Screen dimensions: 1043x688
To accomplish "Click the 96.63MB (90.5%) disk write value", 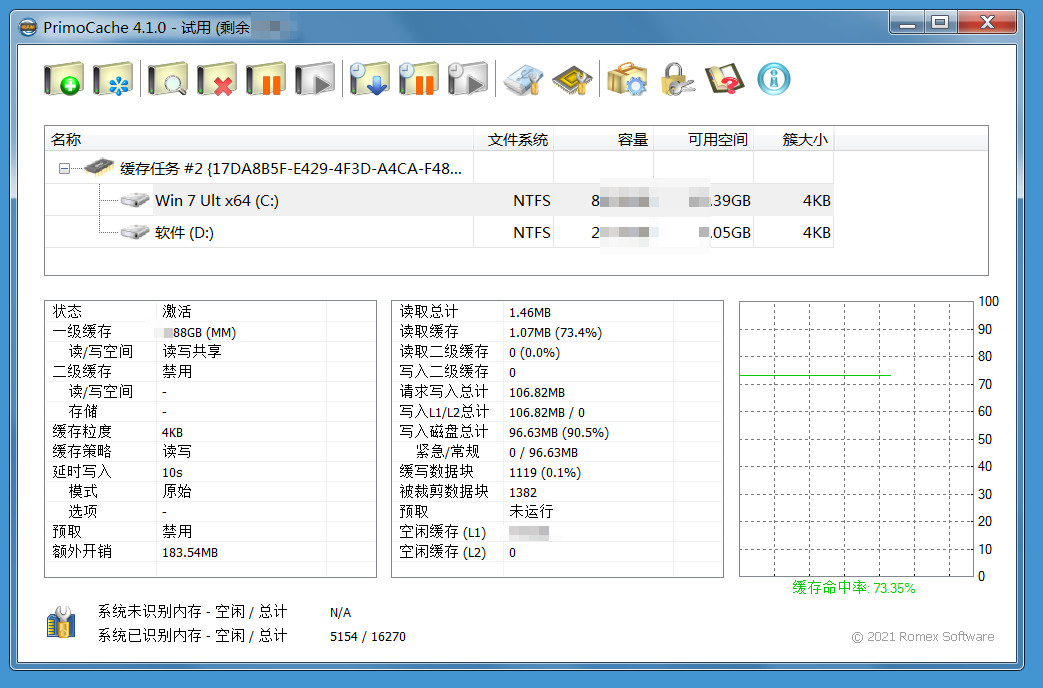I will coord(559,432).
